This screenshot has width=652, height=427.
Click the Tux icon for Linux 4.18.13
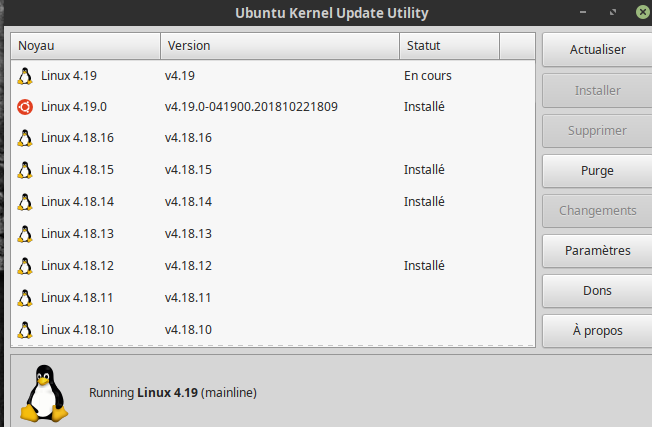tap(26, 234)
